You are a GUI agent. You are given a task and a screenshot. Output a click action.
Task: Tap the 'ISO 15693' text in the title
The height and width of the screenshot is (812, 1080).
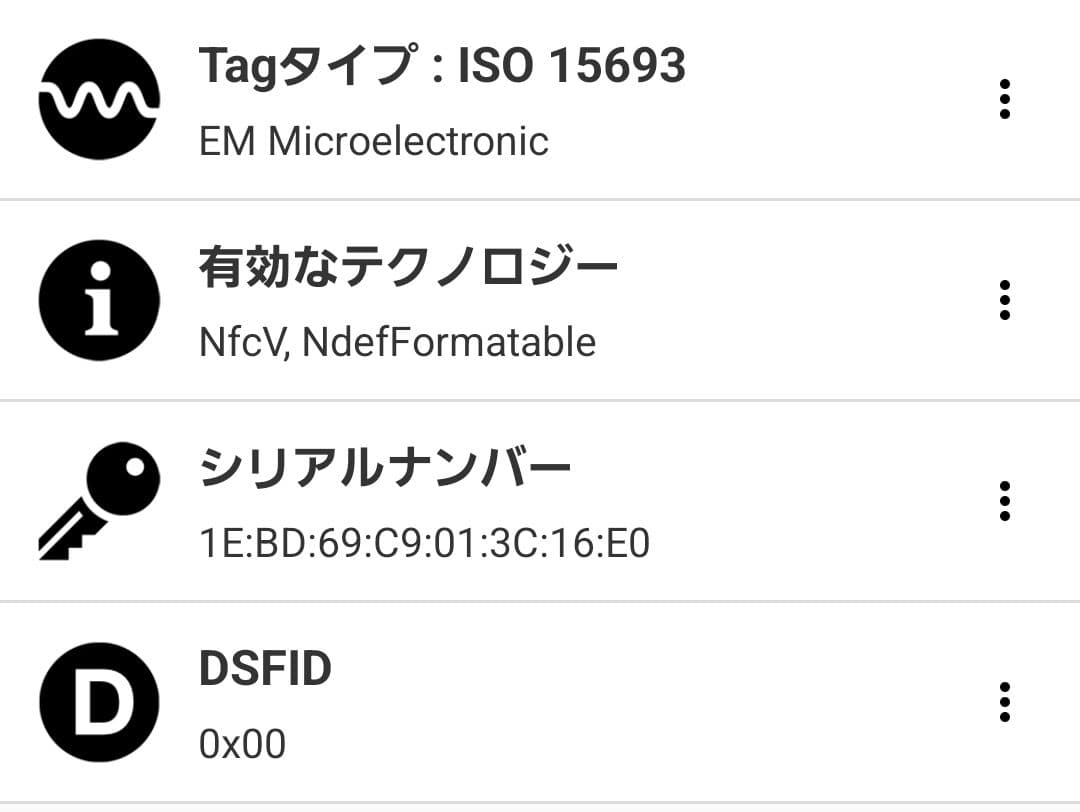(571, 66)
